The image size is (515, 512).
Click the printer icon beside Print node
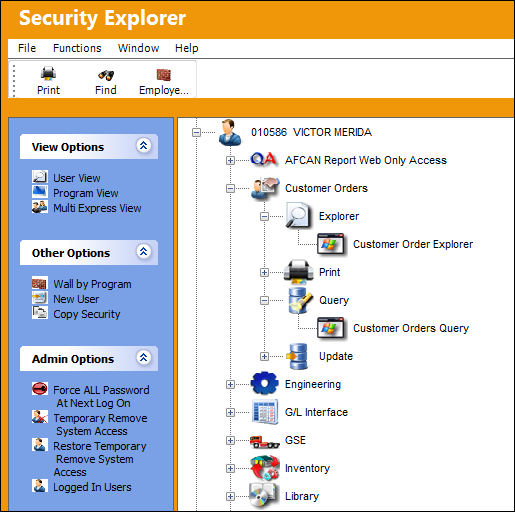tap(298, 272)
